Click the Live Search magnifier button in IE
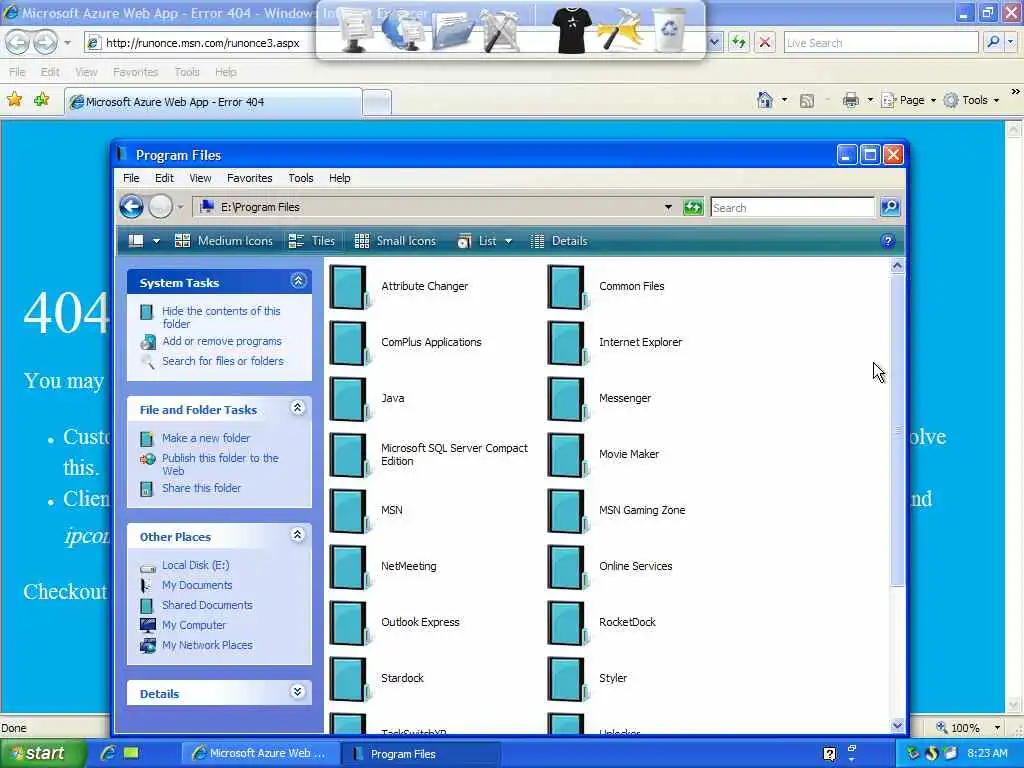This screenshot has width=1024, height=768. [993, 42]
